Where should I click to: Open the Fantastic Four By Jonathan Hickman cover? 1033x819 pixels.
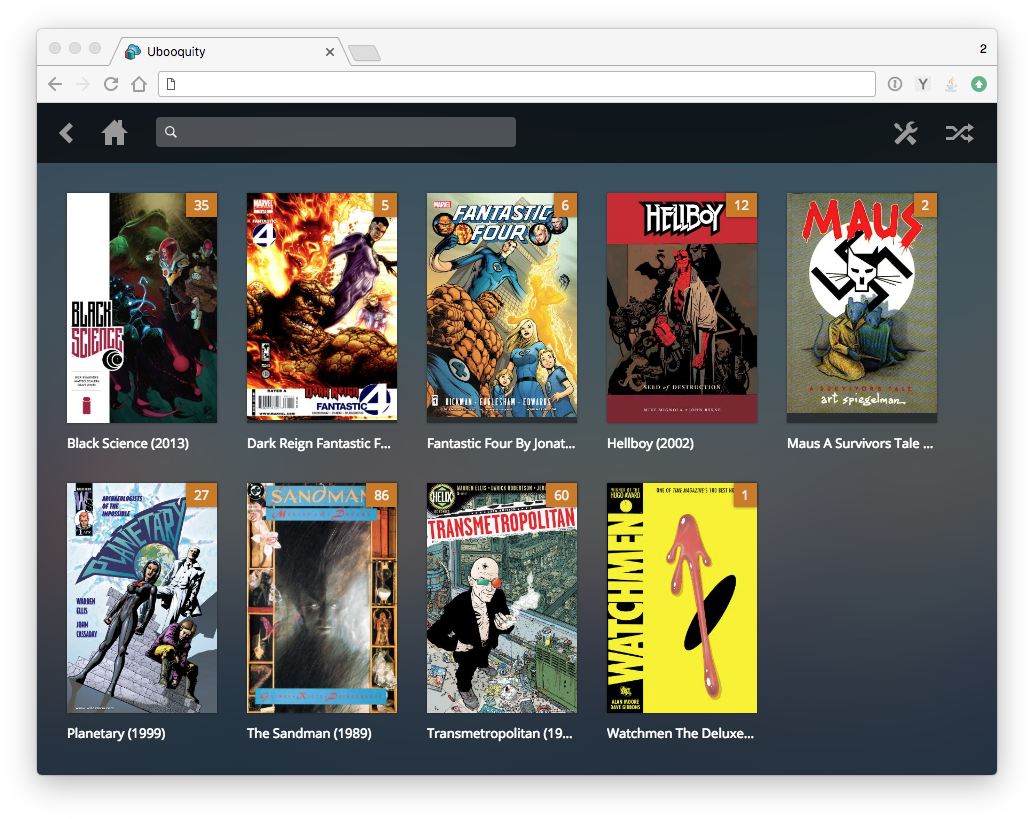[502, 306]
